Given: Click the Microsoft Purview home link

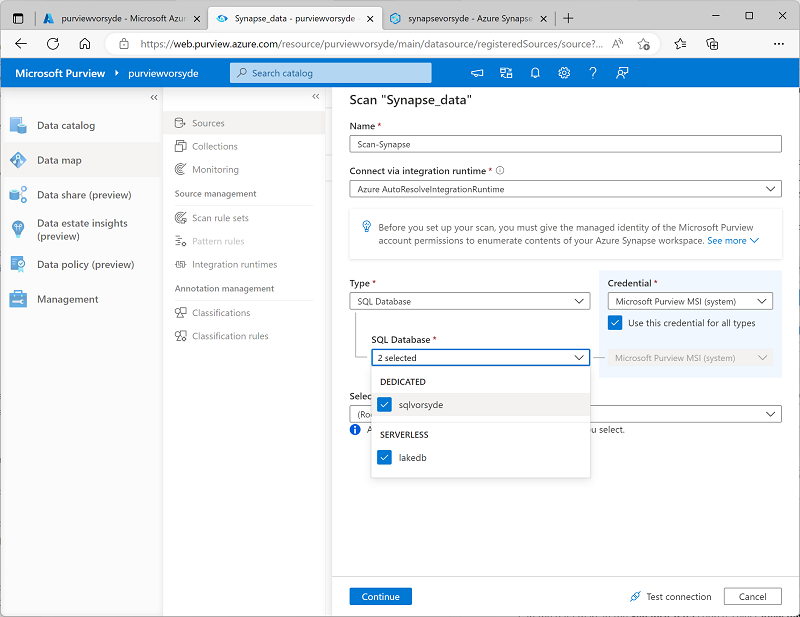Looking at the screenshot, I should point(60,73).
